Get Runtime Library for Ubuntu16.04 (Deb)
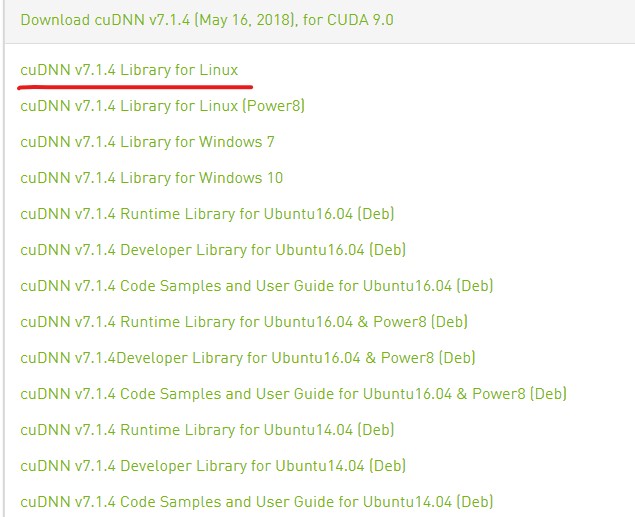Image resolution: width=635 pixels, height=517 pixels. point(207,214)
